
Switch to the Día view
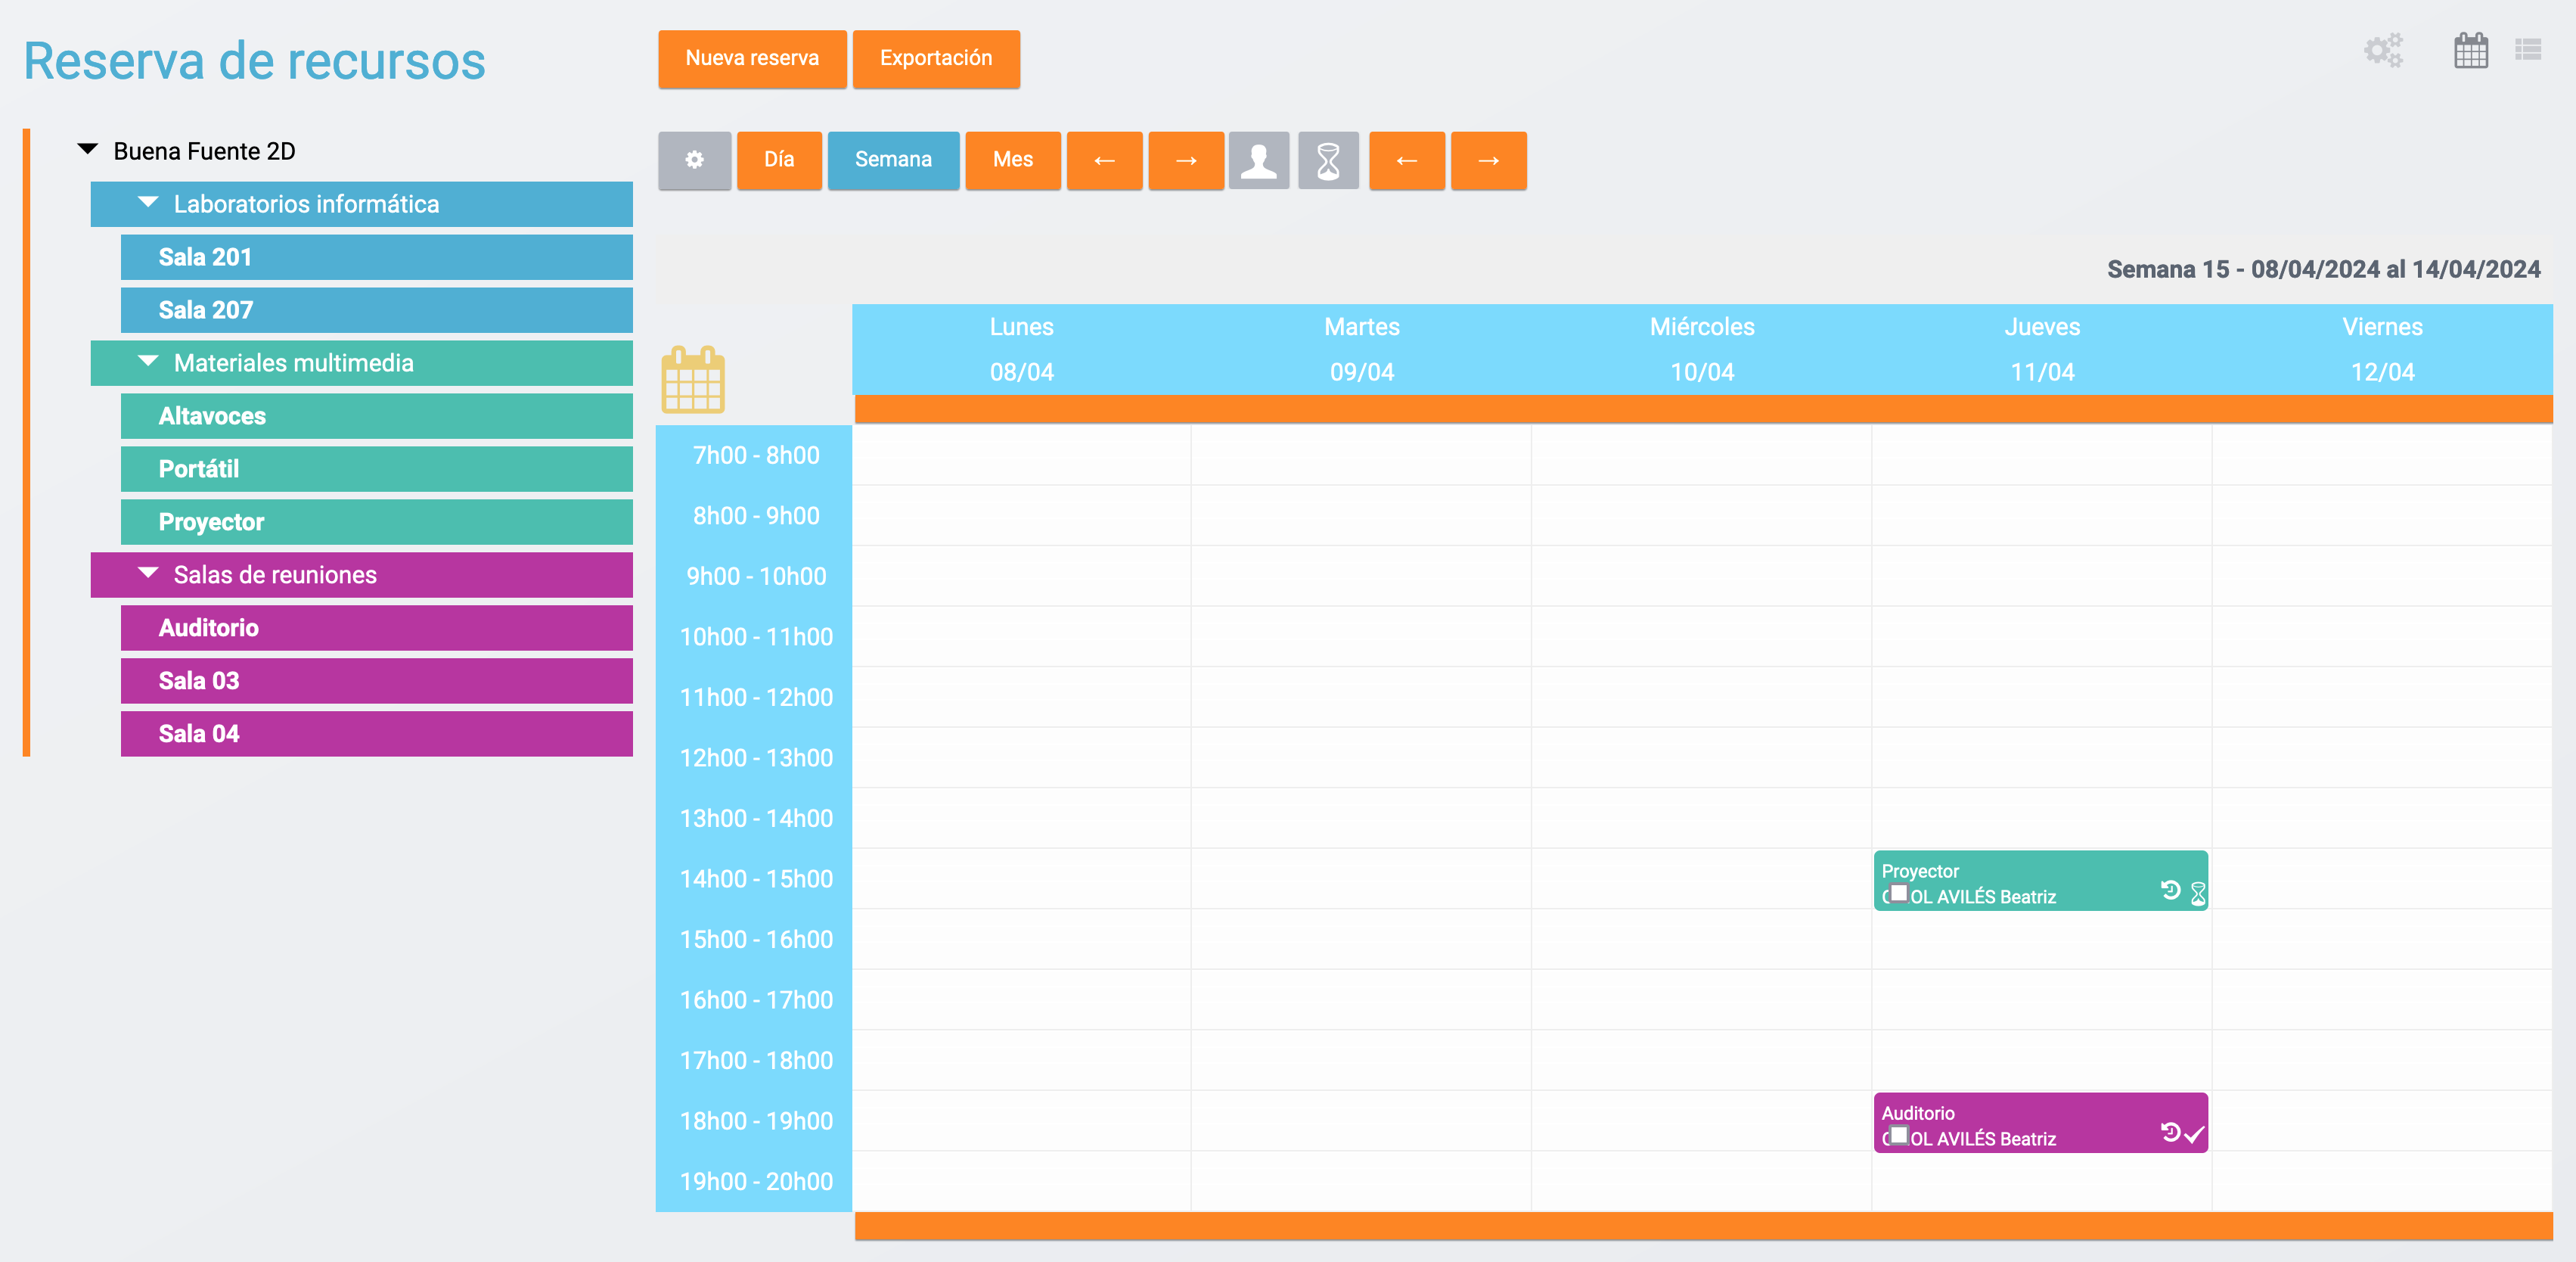click(779, 160)
